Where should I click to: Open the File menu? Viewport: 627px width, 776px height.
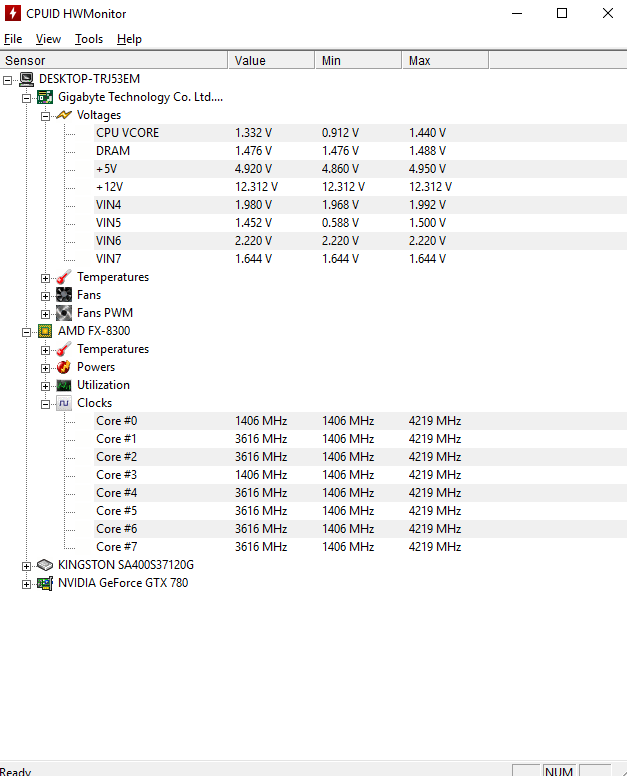[13, 39]
